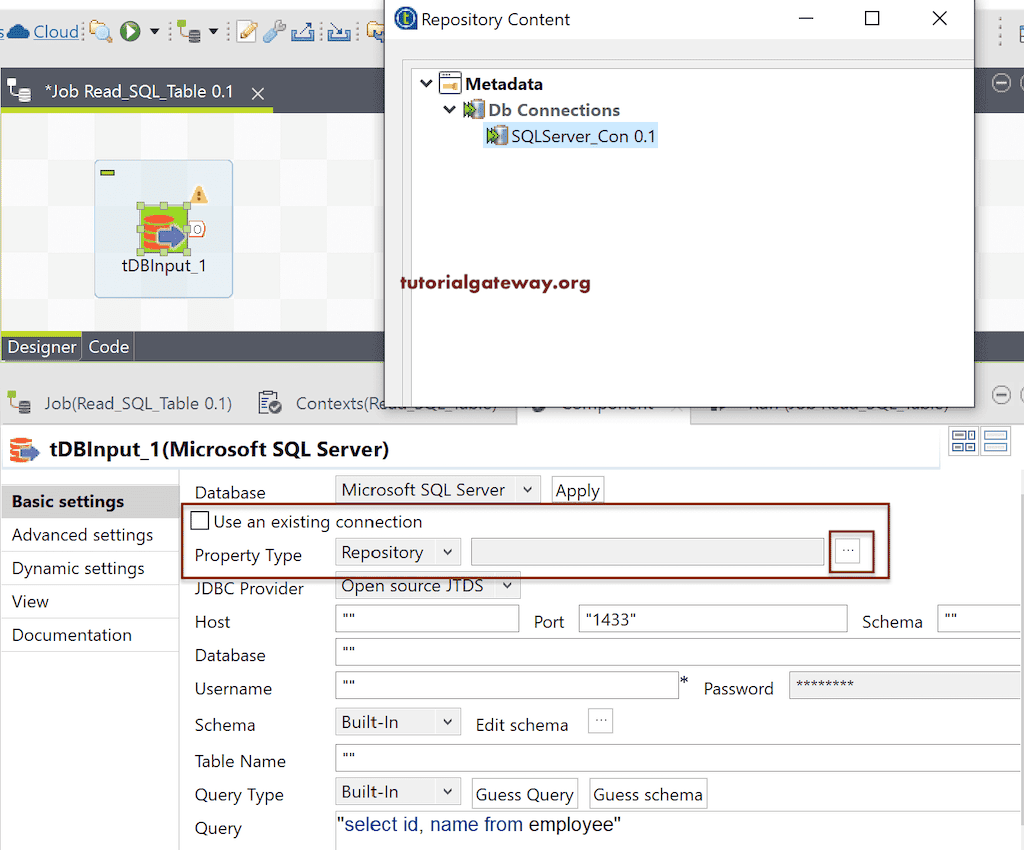Run the job using the green play icon

130,31
